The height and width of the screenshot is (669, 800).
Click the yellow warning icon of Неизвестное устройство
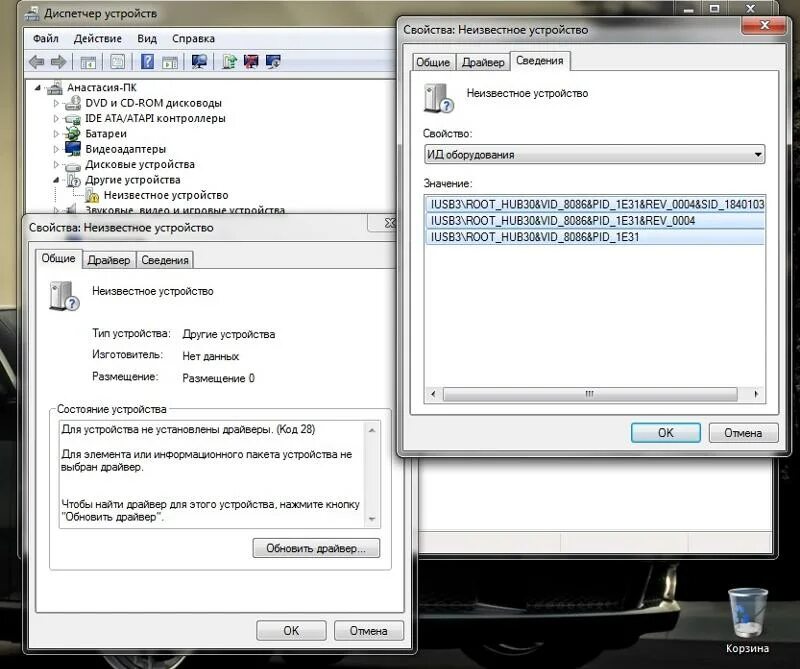click(x=92, y=195)
